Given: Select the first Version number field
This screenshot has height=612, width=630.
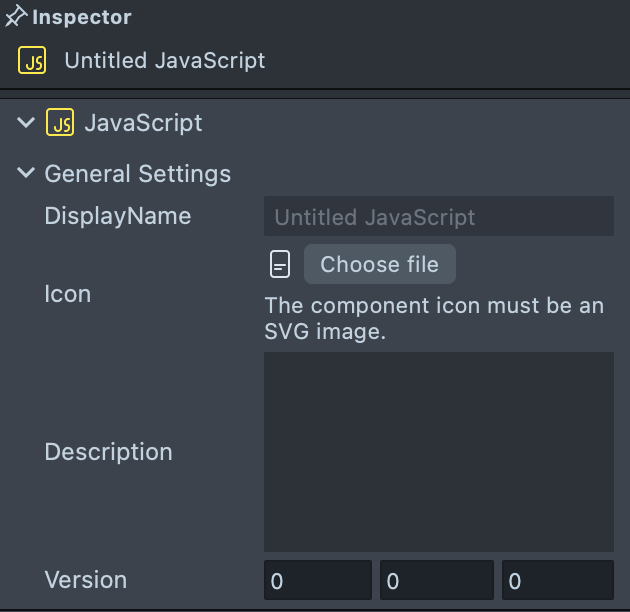Looking at the screenshot, I should tap(317, 581).
